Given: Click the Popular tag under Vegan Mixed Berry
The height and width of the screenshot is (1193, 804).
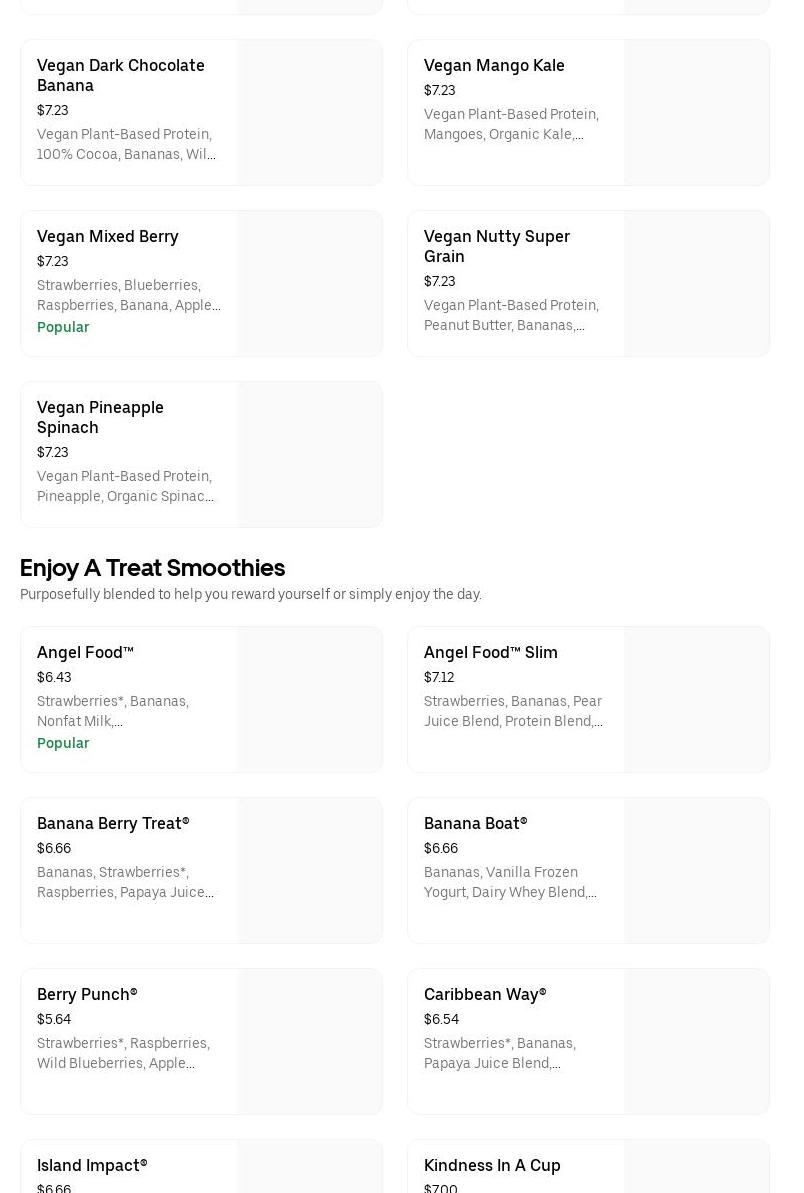Looking at the screenshot, I should 63,327.
